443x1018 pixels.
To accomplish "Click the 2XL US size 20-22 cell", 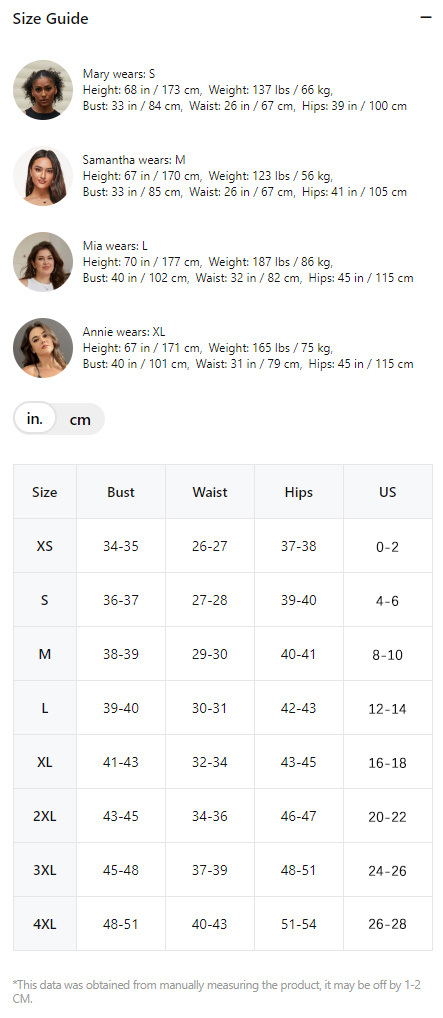I will [388, 816].
